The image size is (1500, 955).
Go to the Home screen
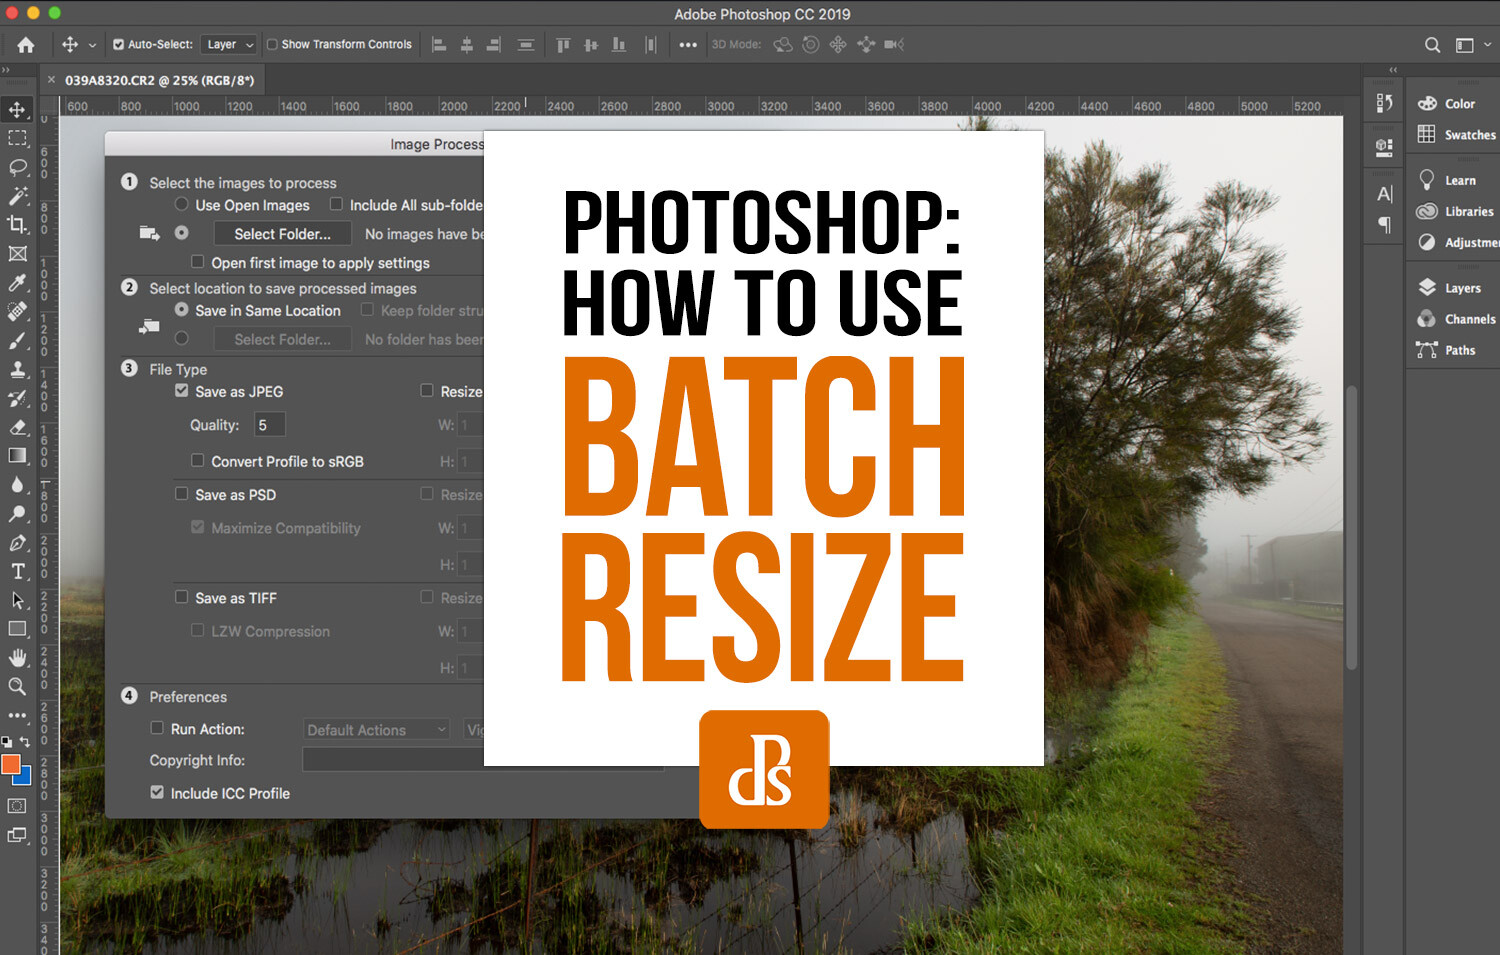click(26, 44)
